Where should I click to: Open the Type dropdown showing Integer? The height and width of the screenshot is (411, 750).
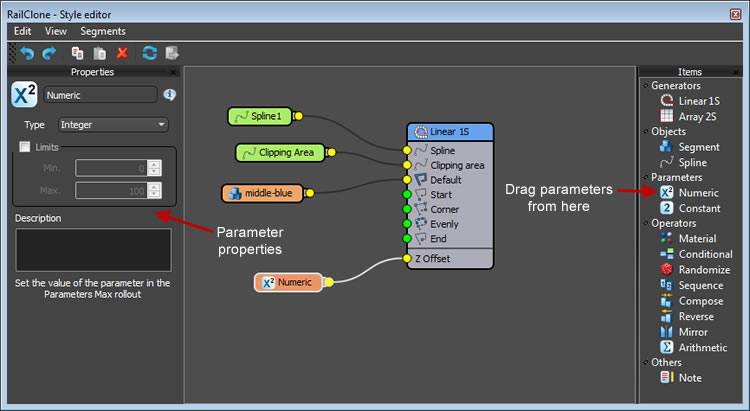coord(113,124)
